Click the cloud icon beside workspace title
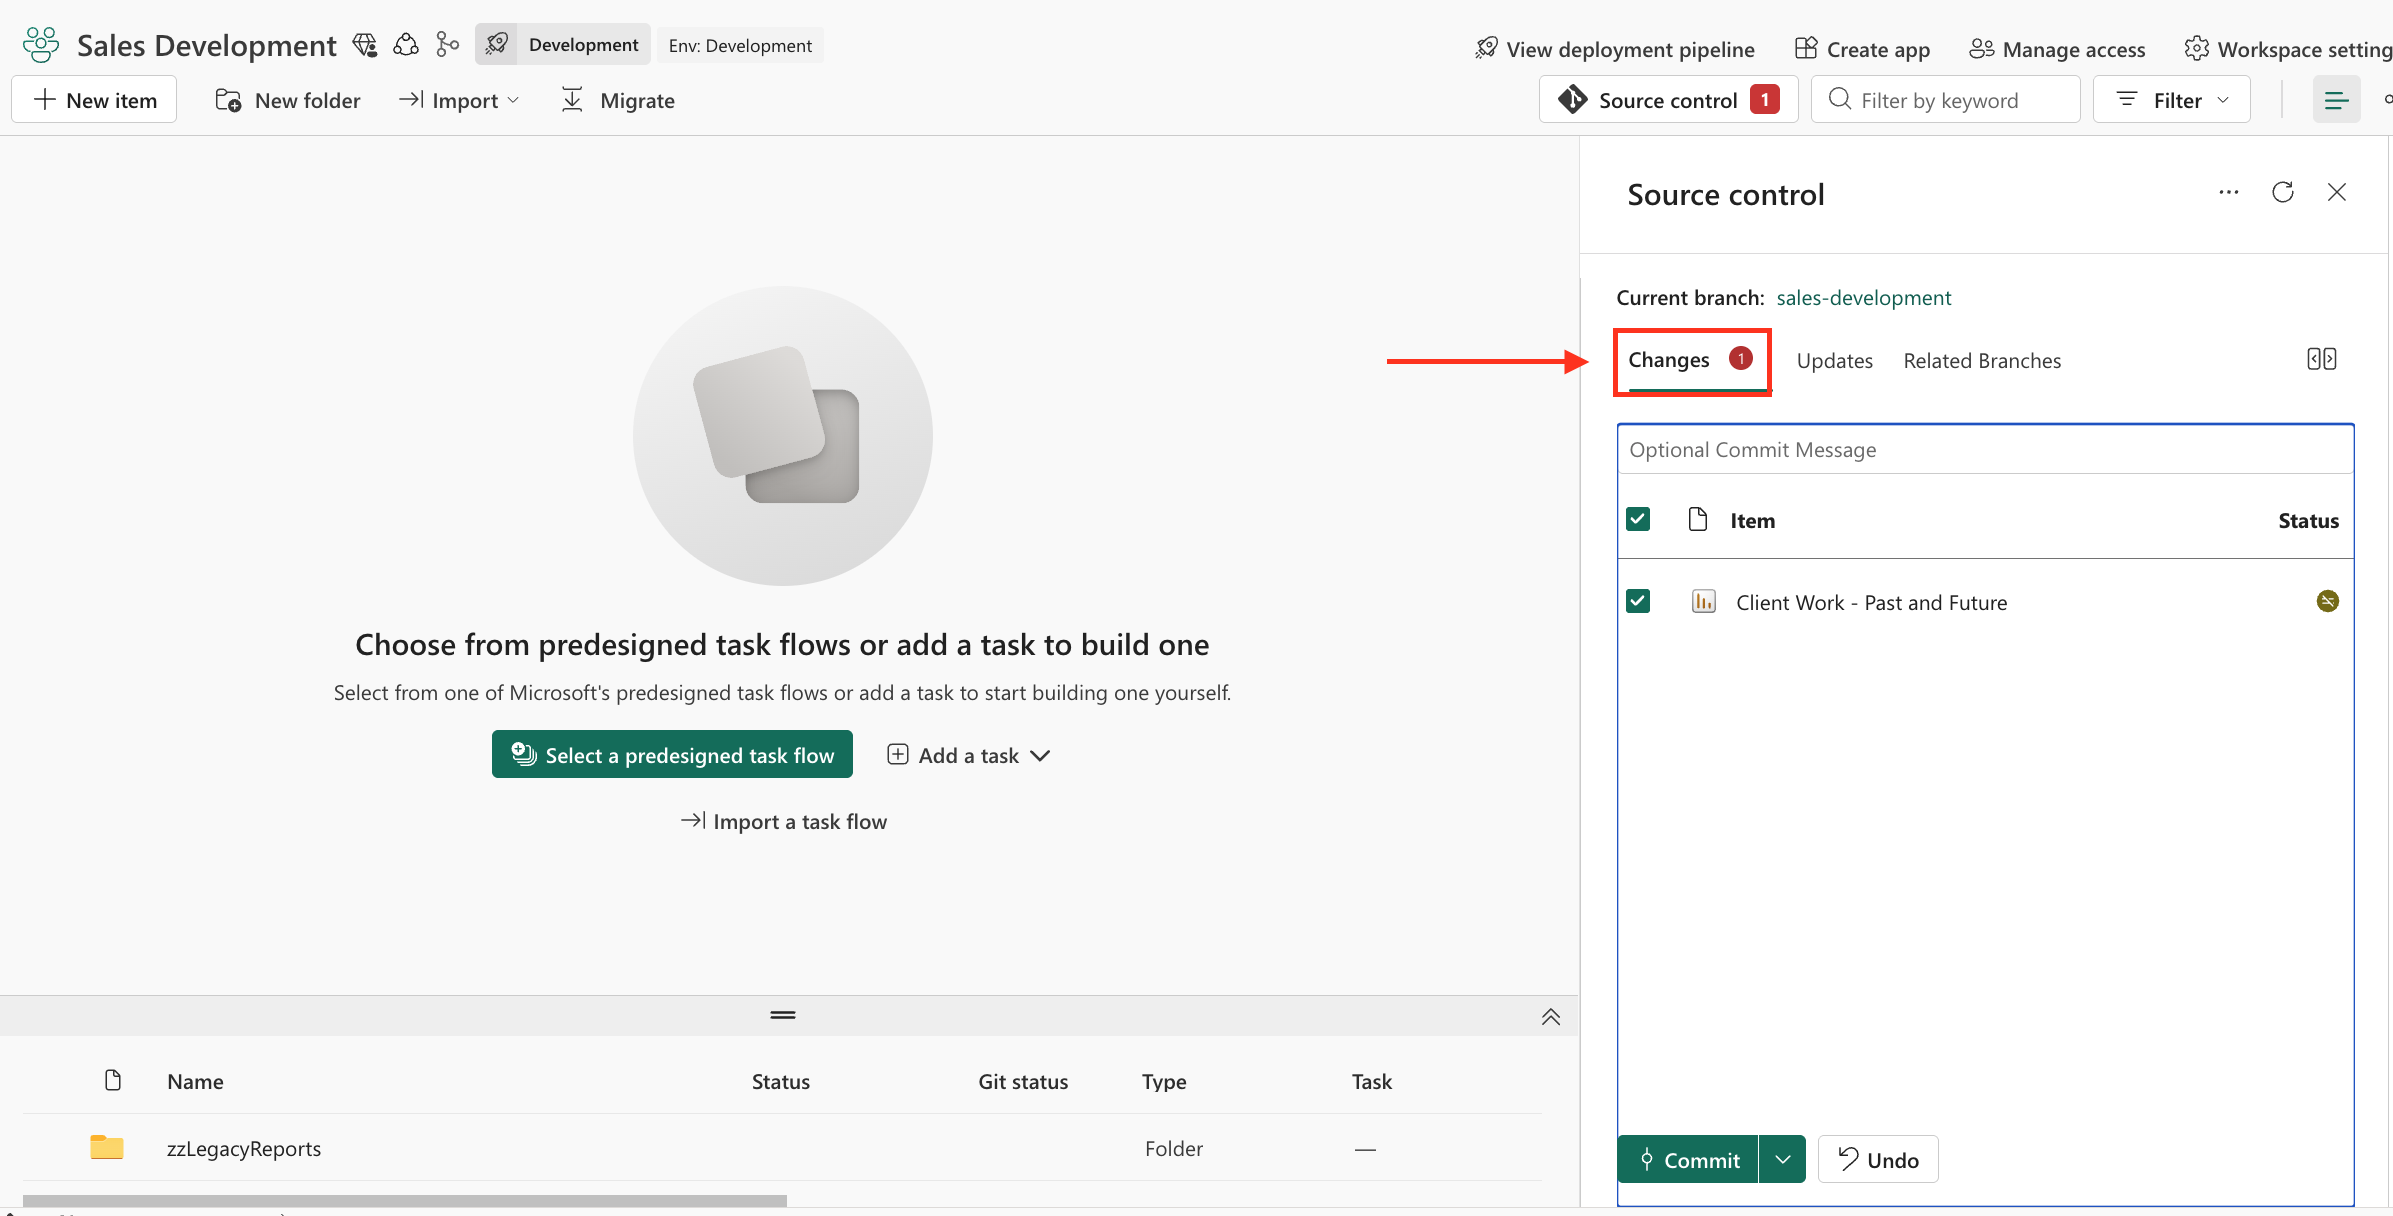Image resolution: width=2393 pixels, height=1216 pixels. (406, 45)
